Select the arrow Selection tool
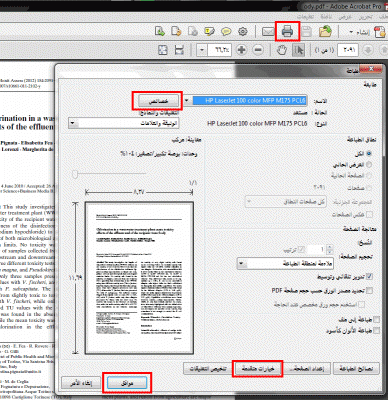 [298, 50]
